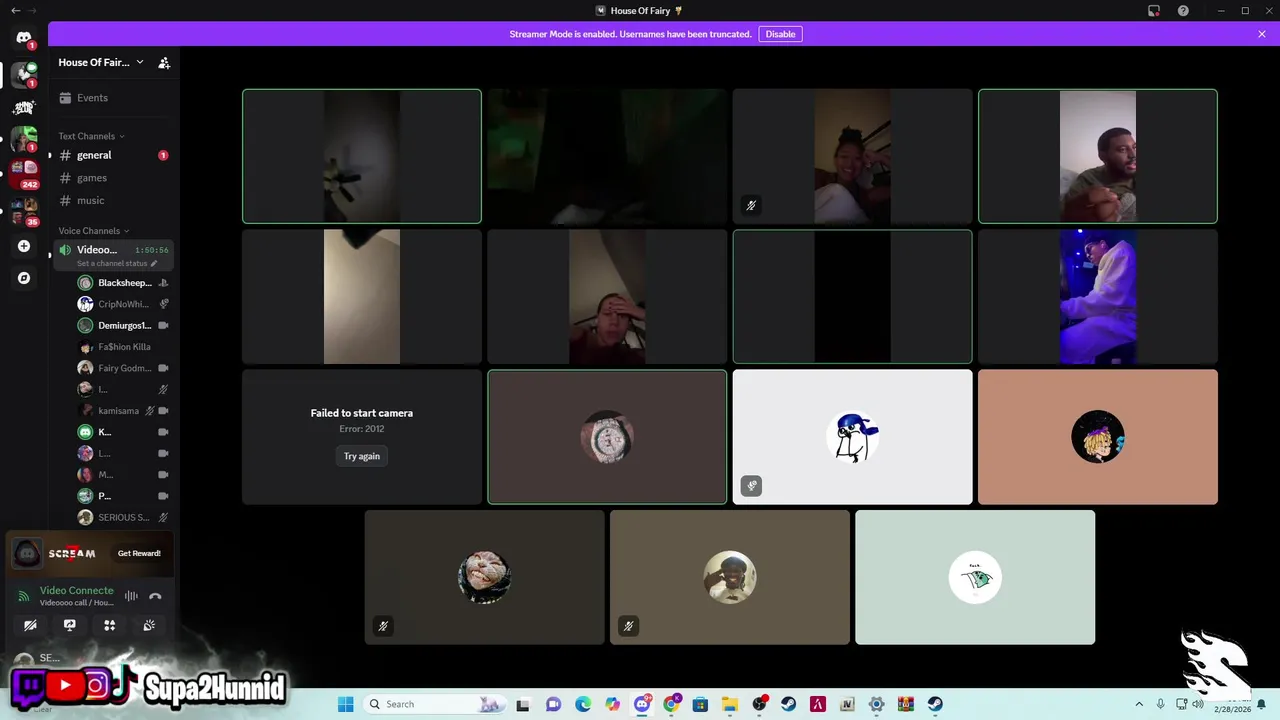Screen dimensions: 1280x720
Task: Select video tile of bearded man
Action: coord(1098,156)
